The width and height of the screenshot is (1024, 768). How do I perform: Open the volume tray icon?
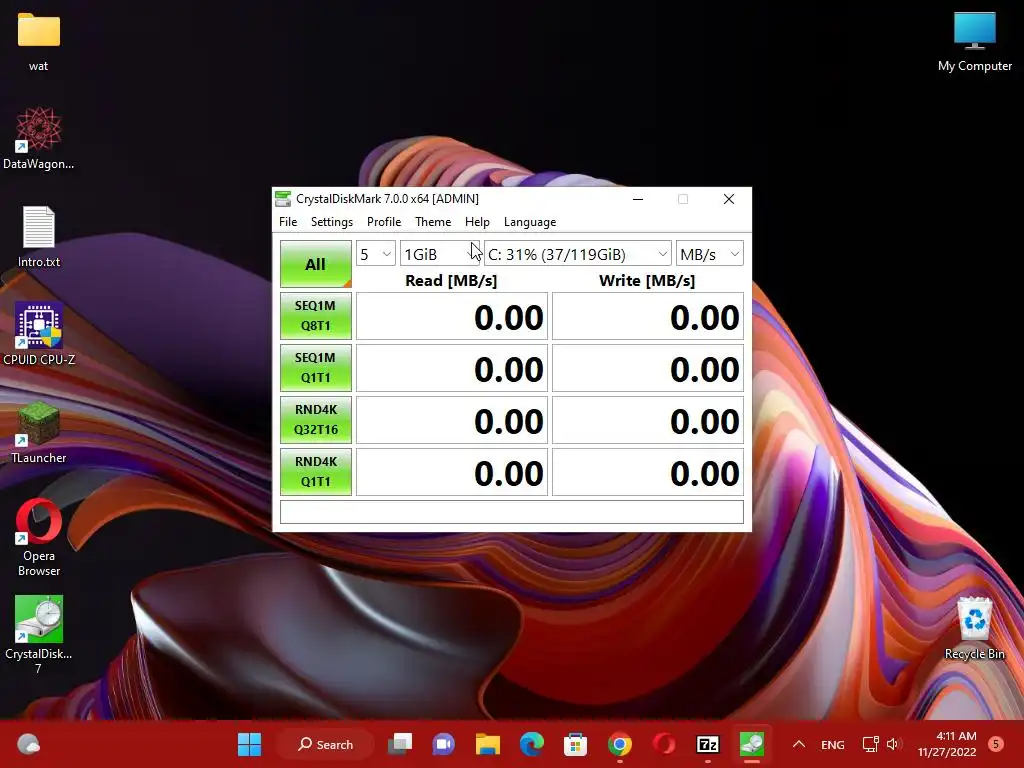(x=893, y=744)
